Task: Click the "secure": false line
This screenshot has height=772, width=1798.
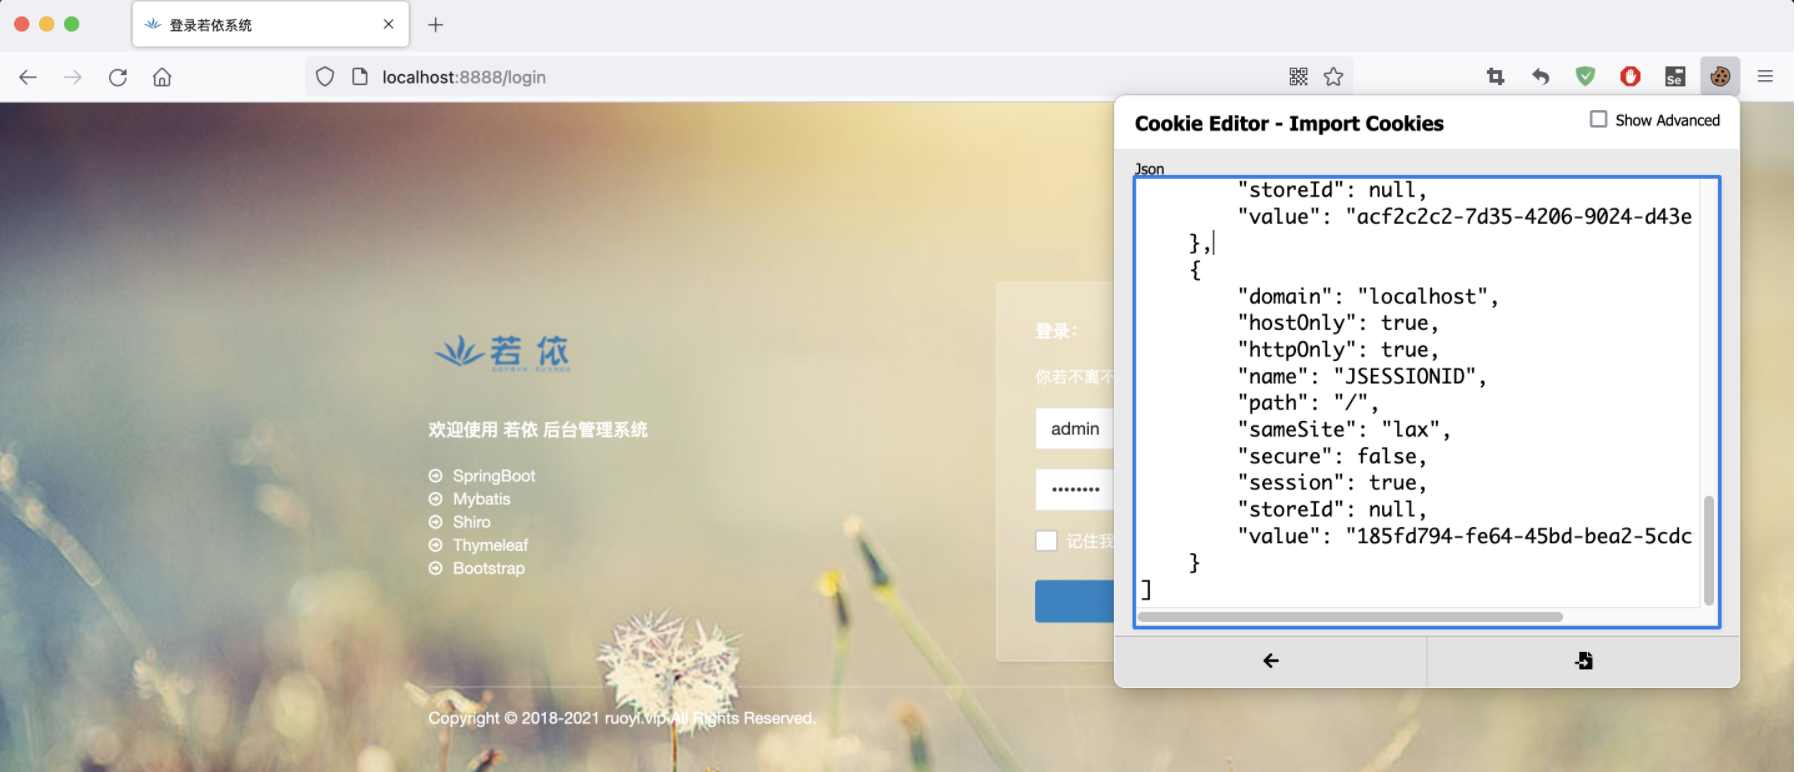Action: click(x=1332, y=456)
